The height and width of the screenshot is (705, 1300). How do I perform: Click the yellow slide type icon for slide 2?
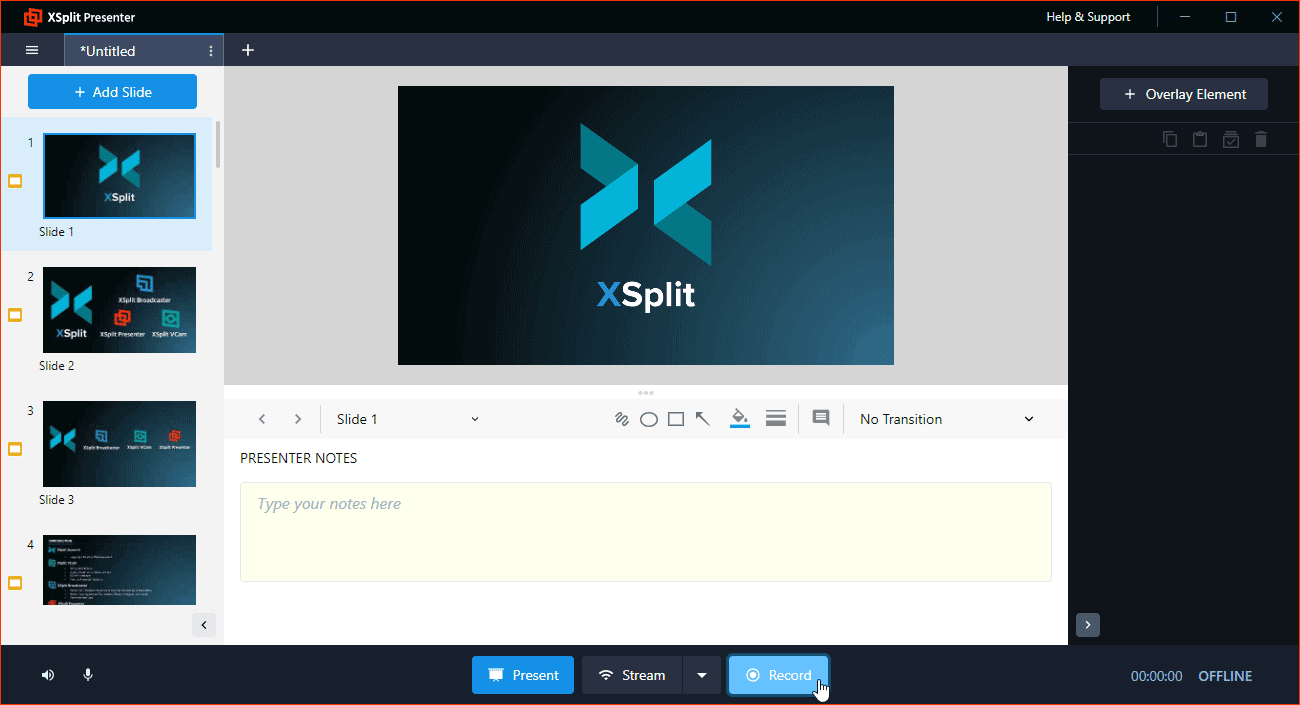tap(15, 315)
